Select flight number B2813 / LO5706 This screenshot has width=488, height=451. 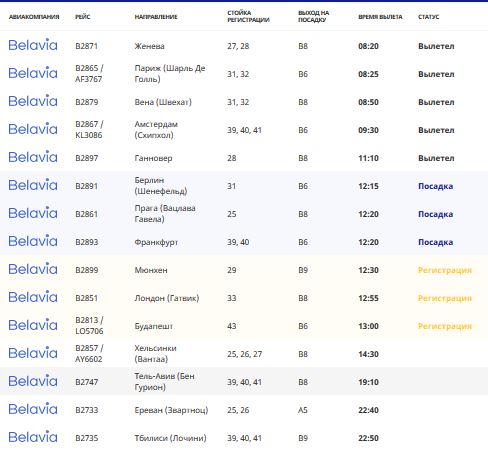[x=89, y=326]
